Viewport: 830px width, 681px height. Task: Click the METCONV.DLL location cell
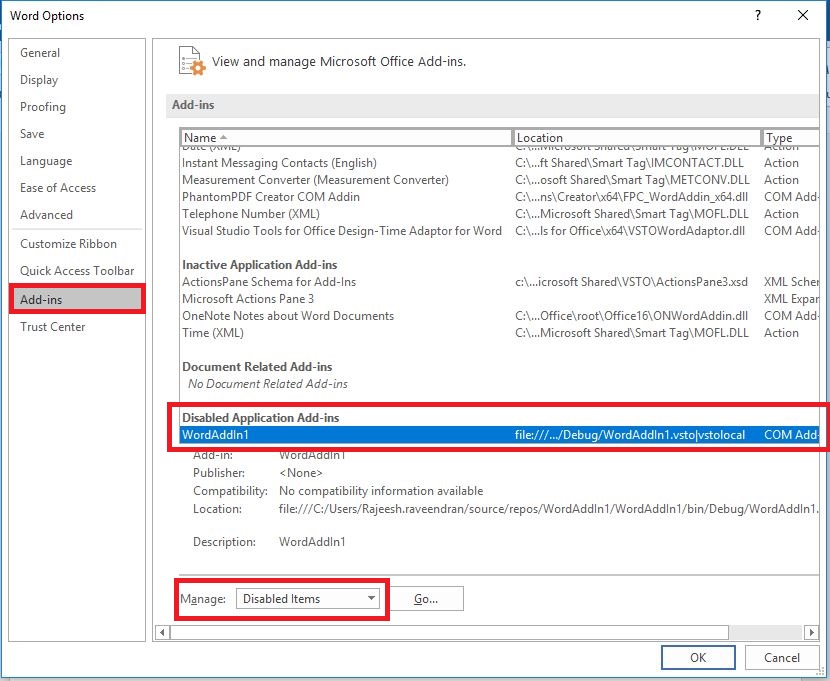pyautogui.click(x=632, y=180)
